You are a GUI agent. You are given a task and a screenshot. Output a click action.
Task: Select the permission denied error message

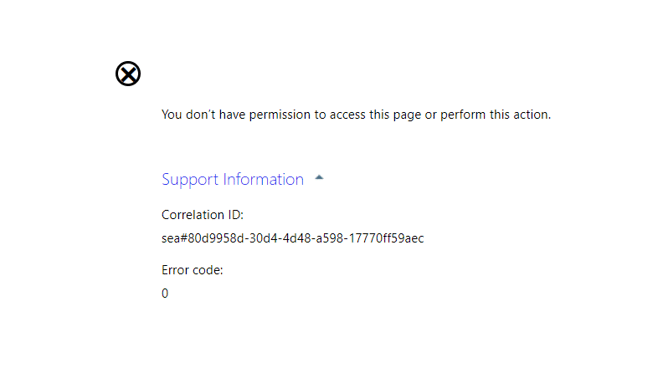356,115
